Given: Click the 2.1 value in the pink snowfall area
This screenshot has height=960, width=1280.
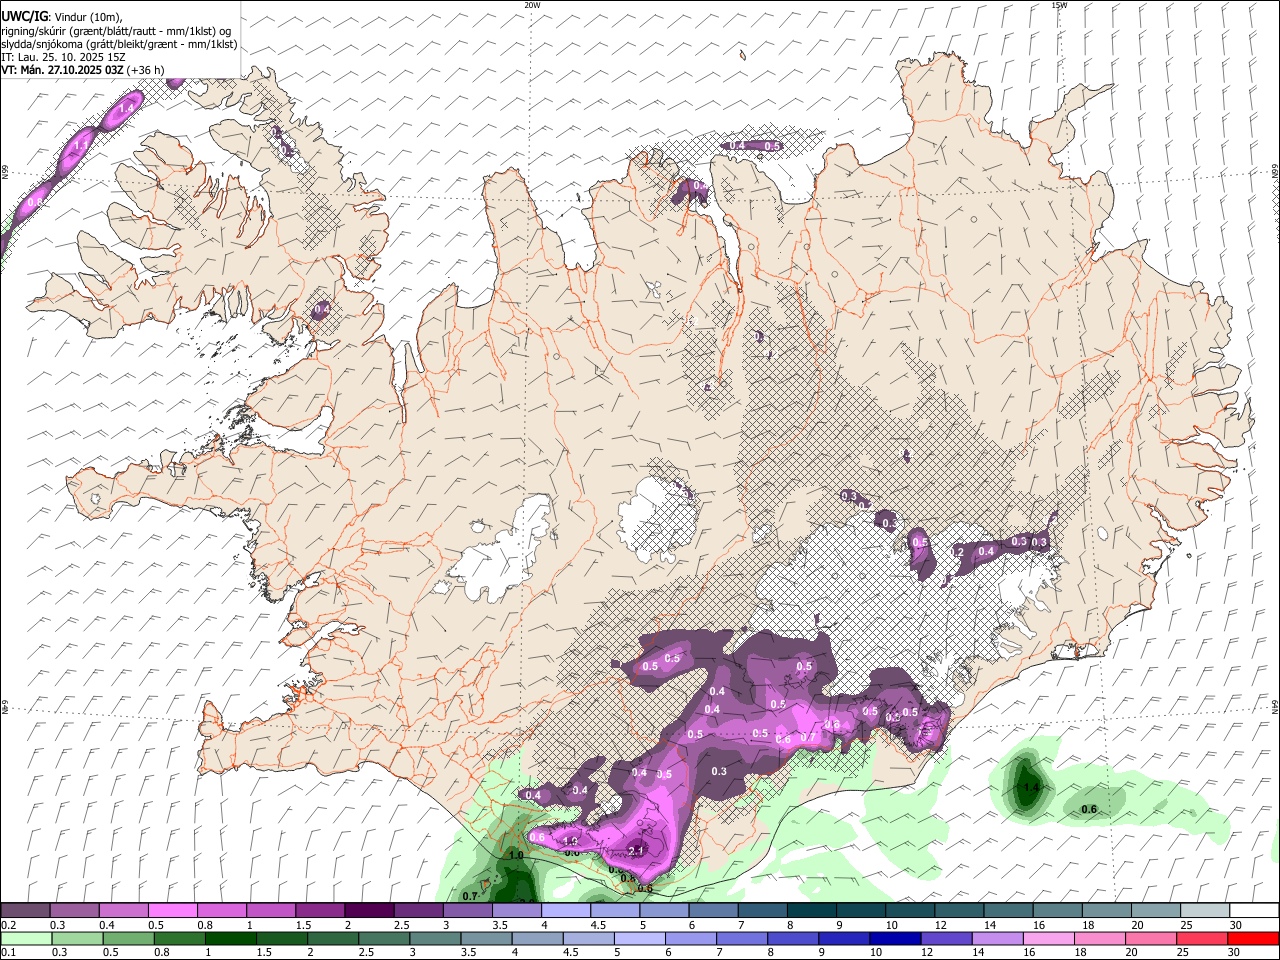Looking at the screenshot, I should [637, 851].
